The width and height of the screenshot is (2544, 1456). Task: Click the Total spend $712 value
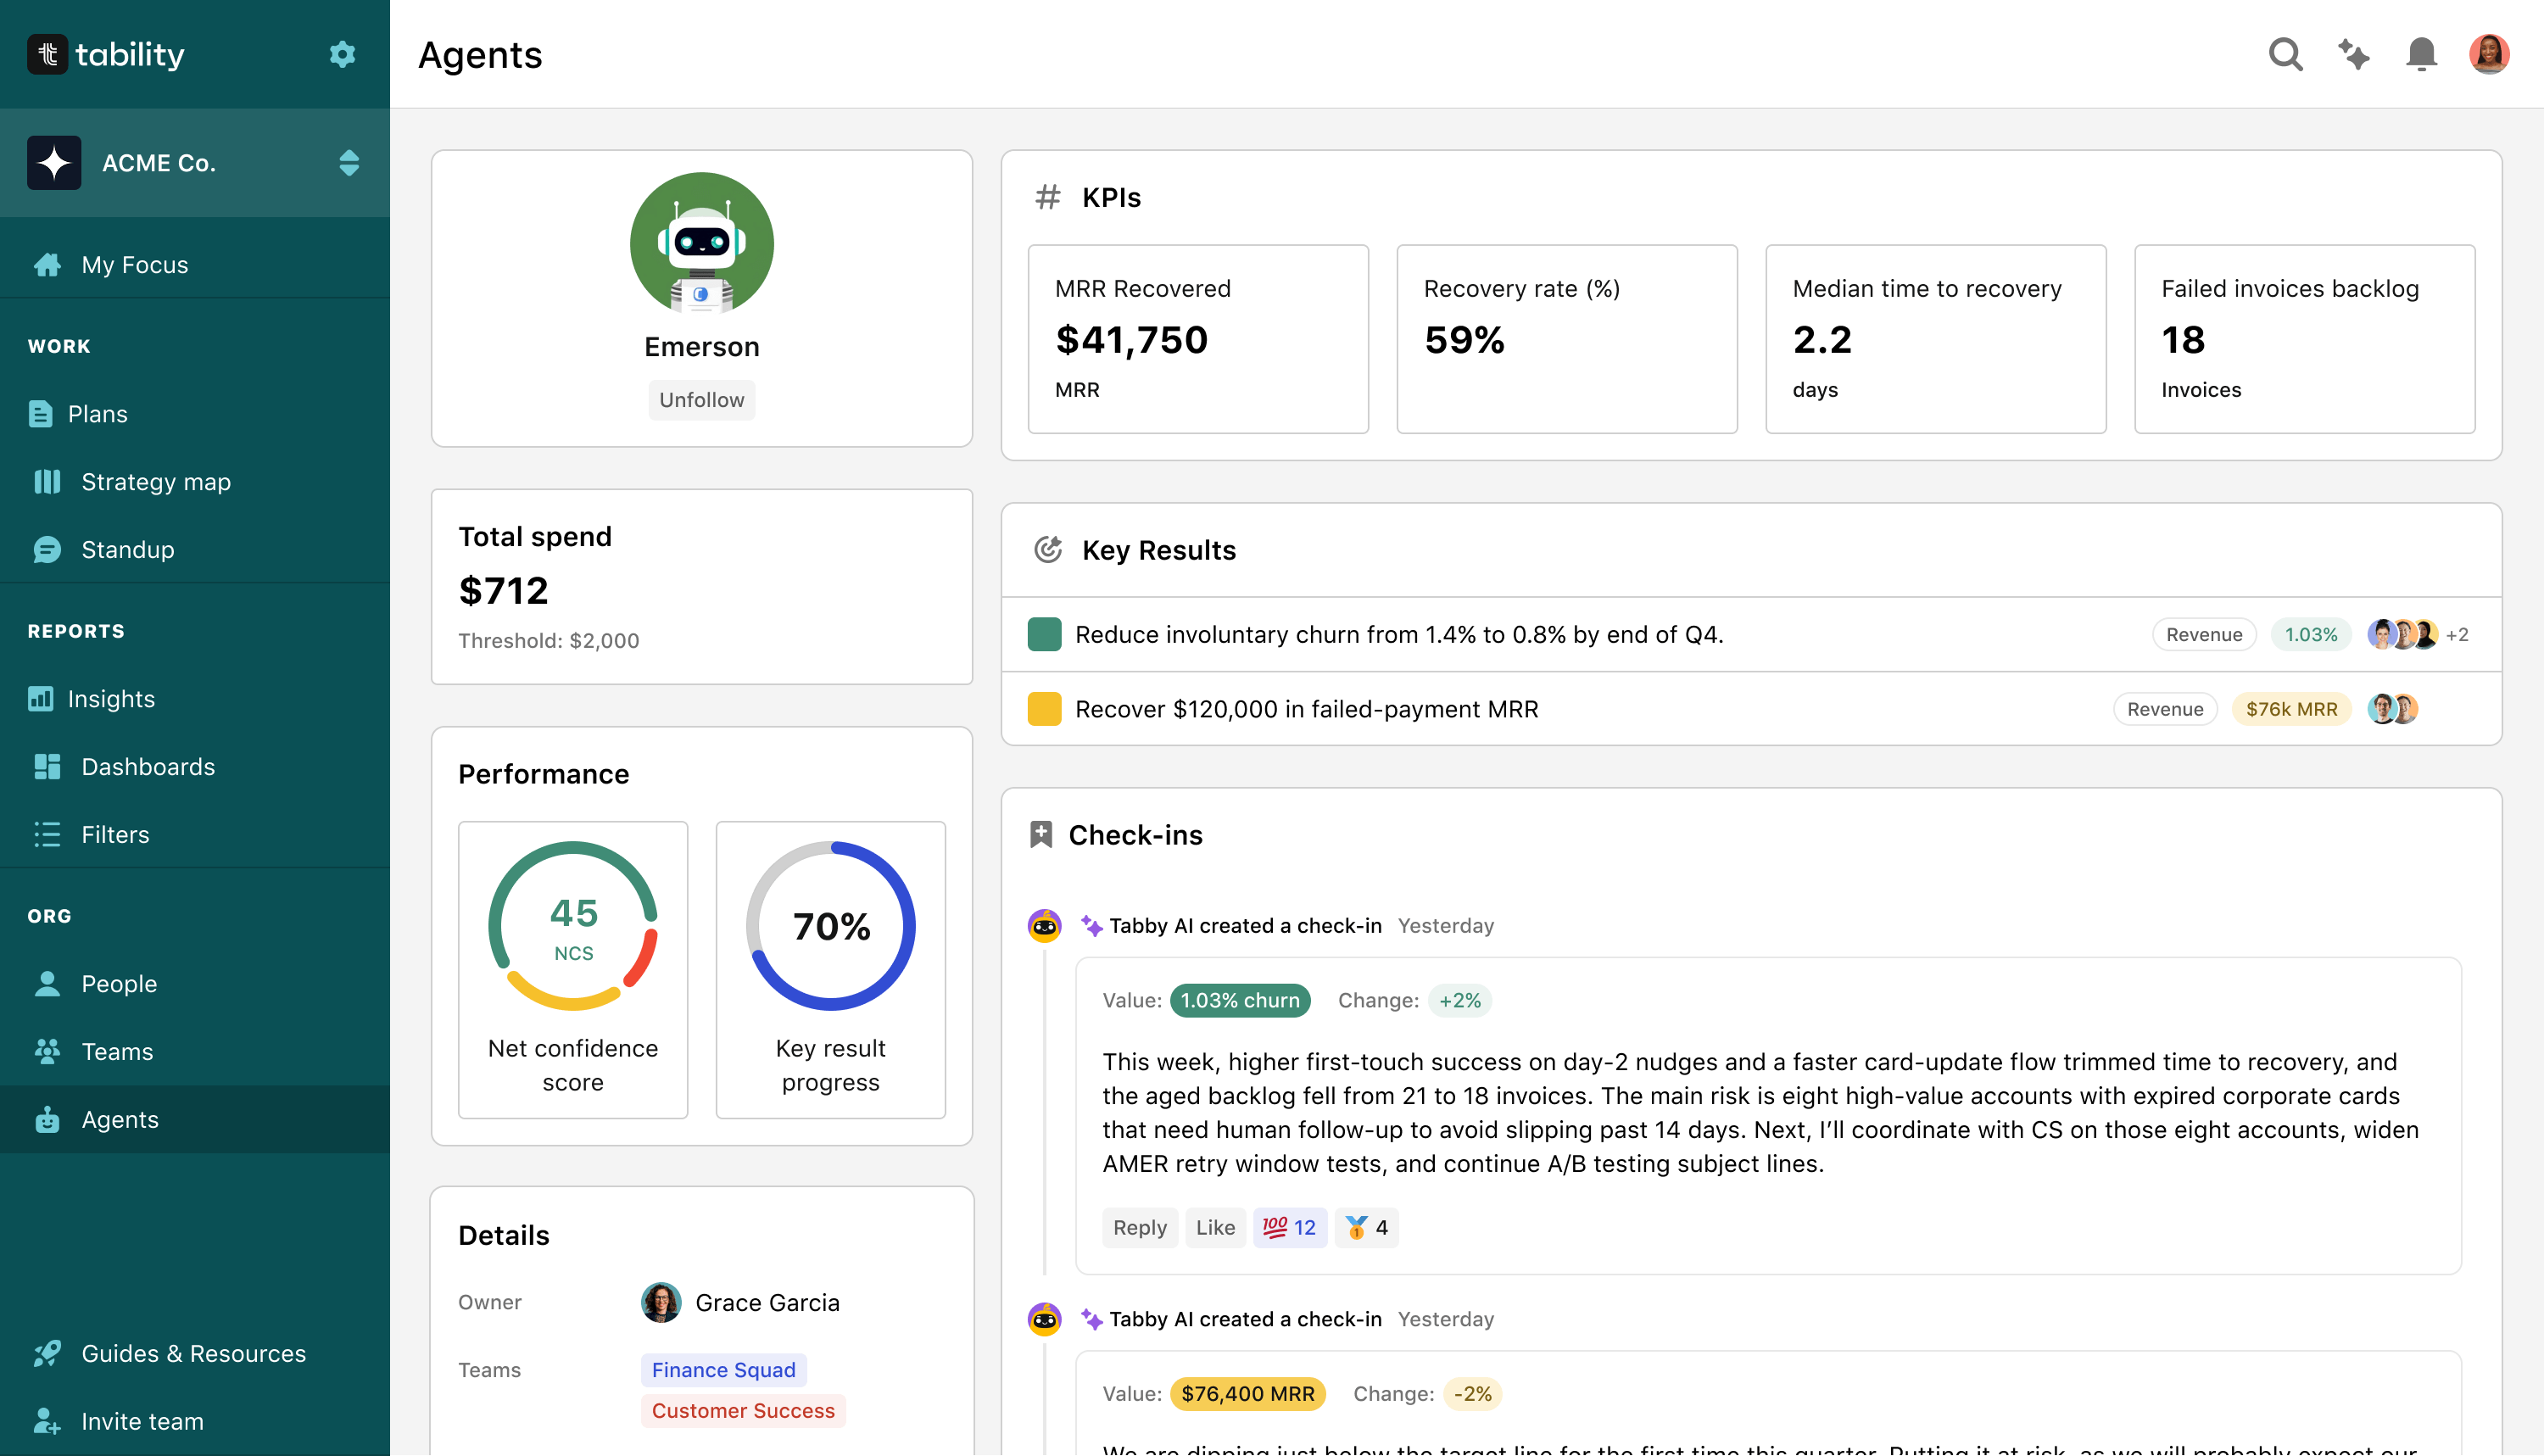click(504, 591)
